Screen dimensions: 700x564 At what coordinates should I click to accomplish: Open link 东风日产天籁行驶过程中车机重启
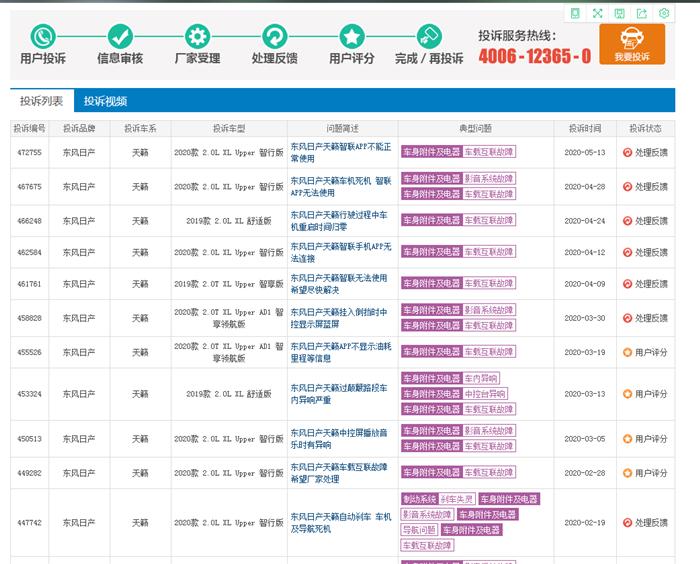[339, 221]
